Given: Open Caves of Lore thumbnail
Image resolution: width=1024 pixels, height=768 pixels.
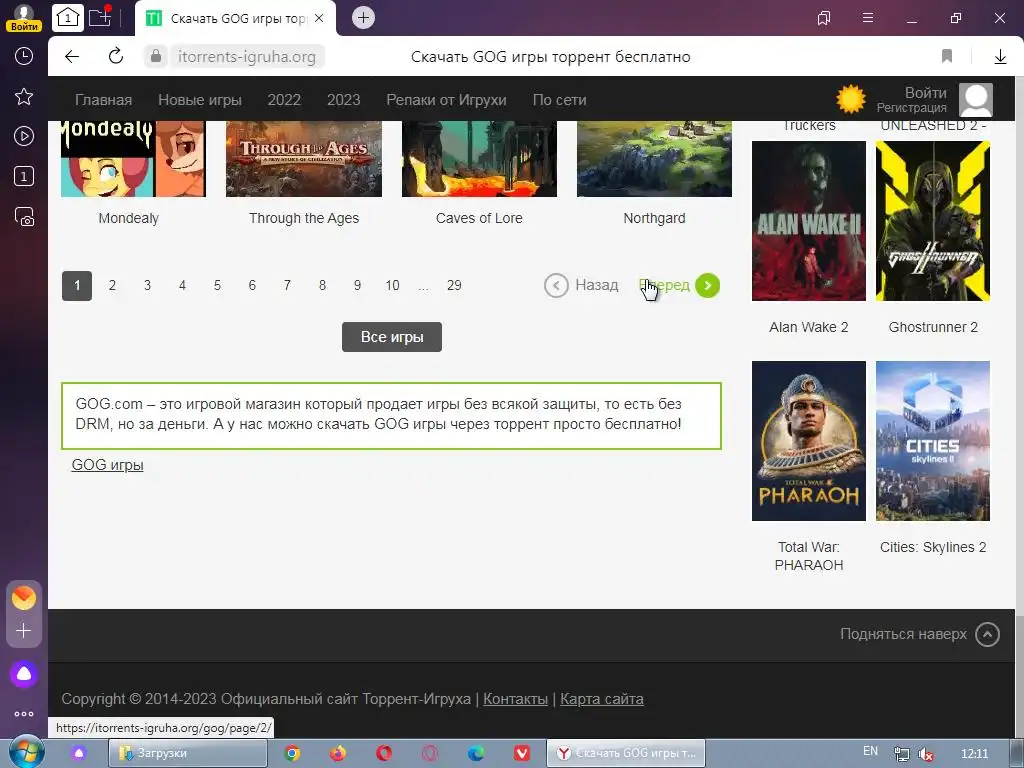Looking at the screenshot, I should [479, 159].
